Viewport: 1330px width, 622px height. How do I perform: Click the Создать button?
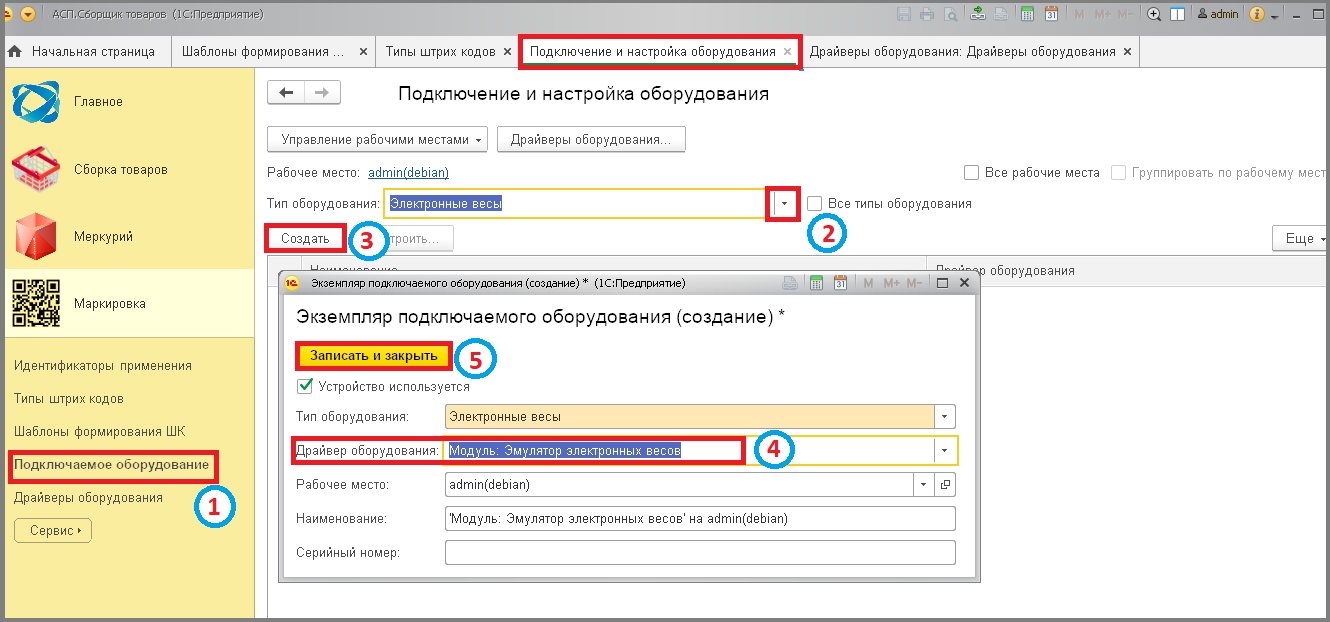pyautogui.click(x=305, y=238)
